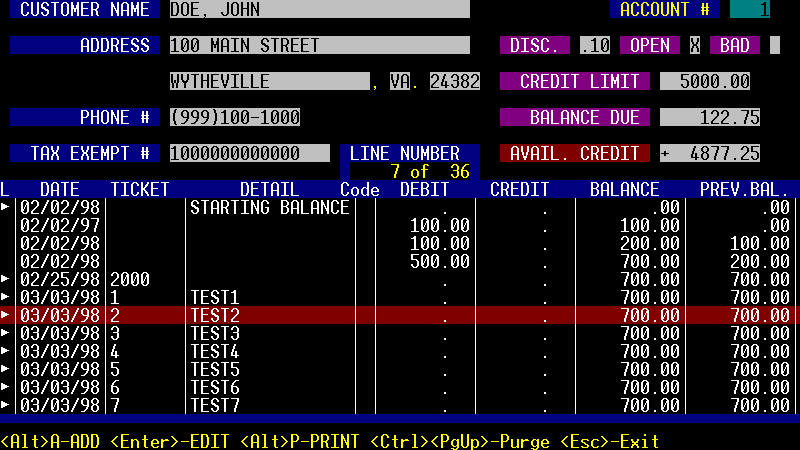The width and height of the screenshot is (800, 450).
Task: Click the Code column header
Action: click(x=360, y=189)
